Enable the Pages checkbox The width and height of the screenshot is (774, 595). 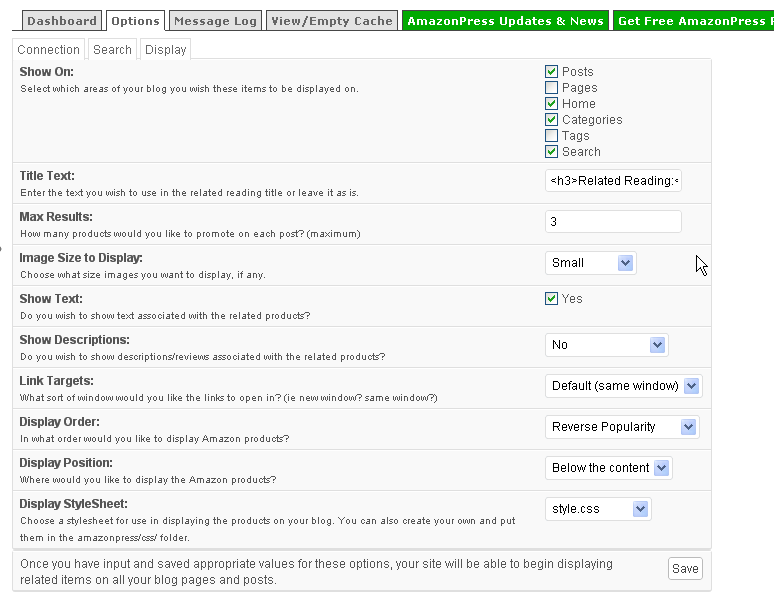[x=551, y=87]
